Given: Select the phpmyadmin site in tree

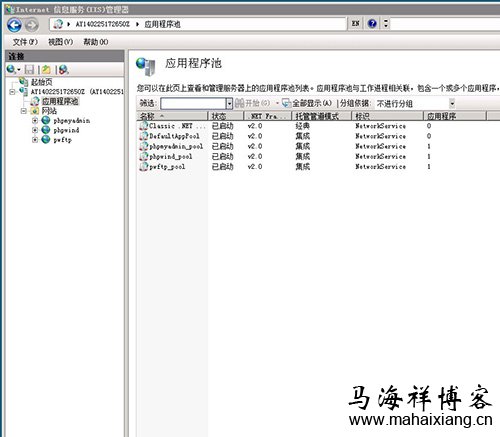Looking at the screenshot, I should click(72, 121).
